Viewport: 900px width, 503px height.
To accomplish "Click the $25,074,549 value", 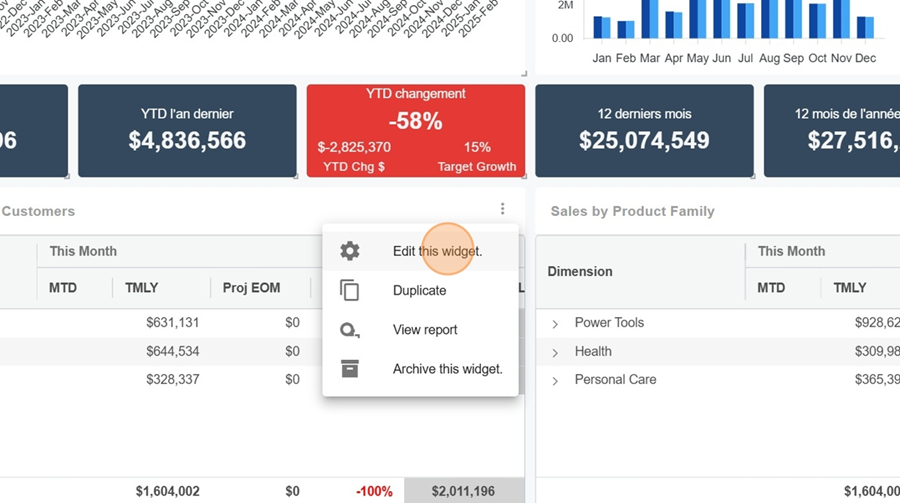I will click(x=644, y=141).
